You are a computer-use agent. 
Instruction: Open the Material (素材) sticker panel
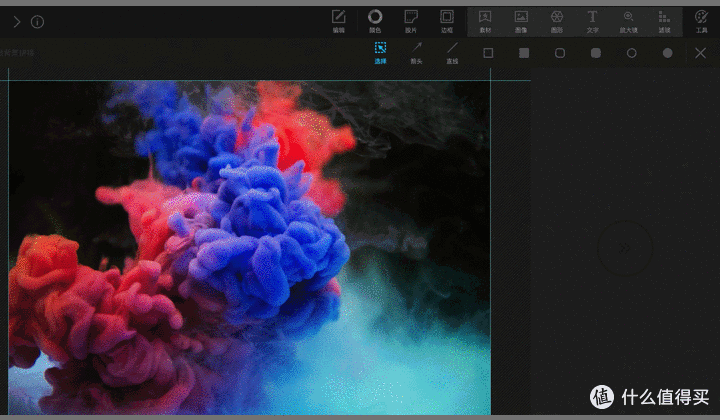pyautogui.click(x=485, y=22)
